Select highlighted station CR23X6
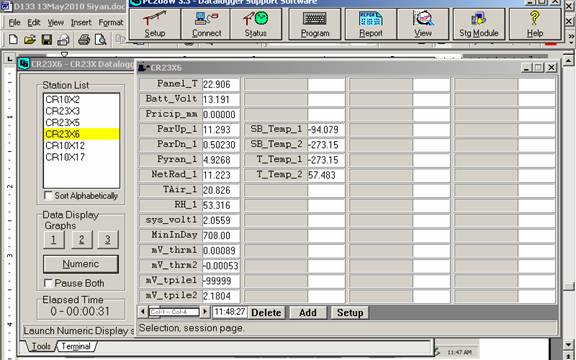This screenshot has height=360, width=576. pos(81,134)
